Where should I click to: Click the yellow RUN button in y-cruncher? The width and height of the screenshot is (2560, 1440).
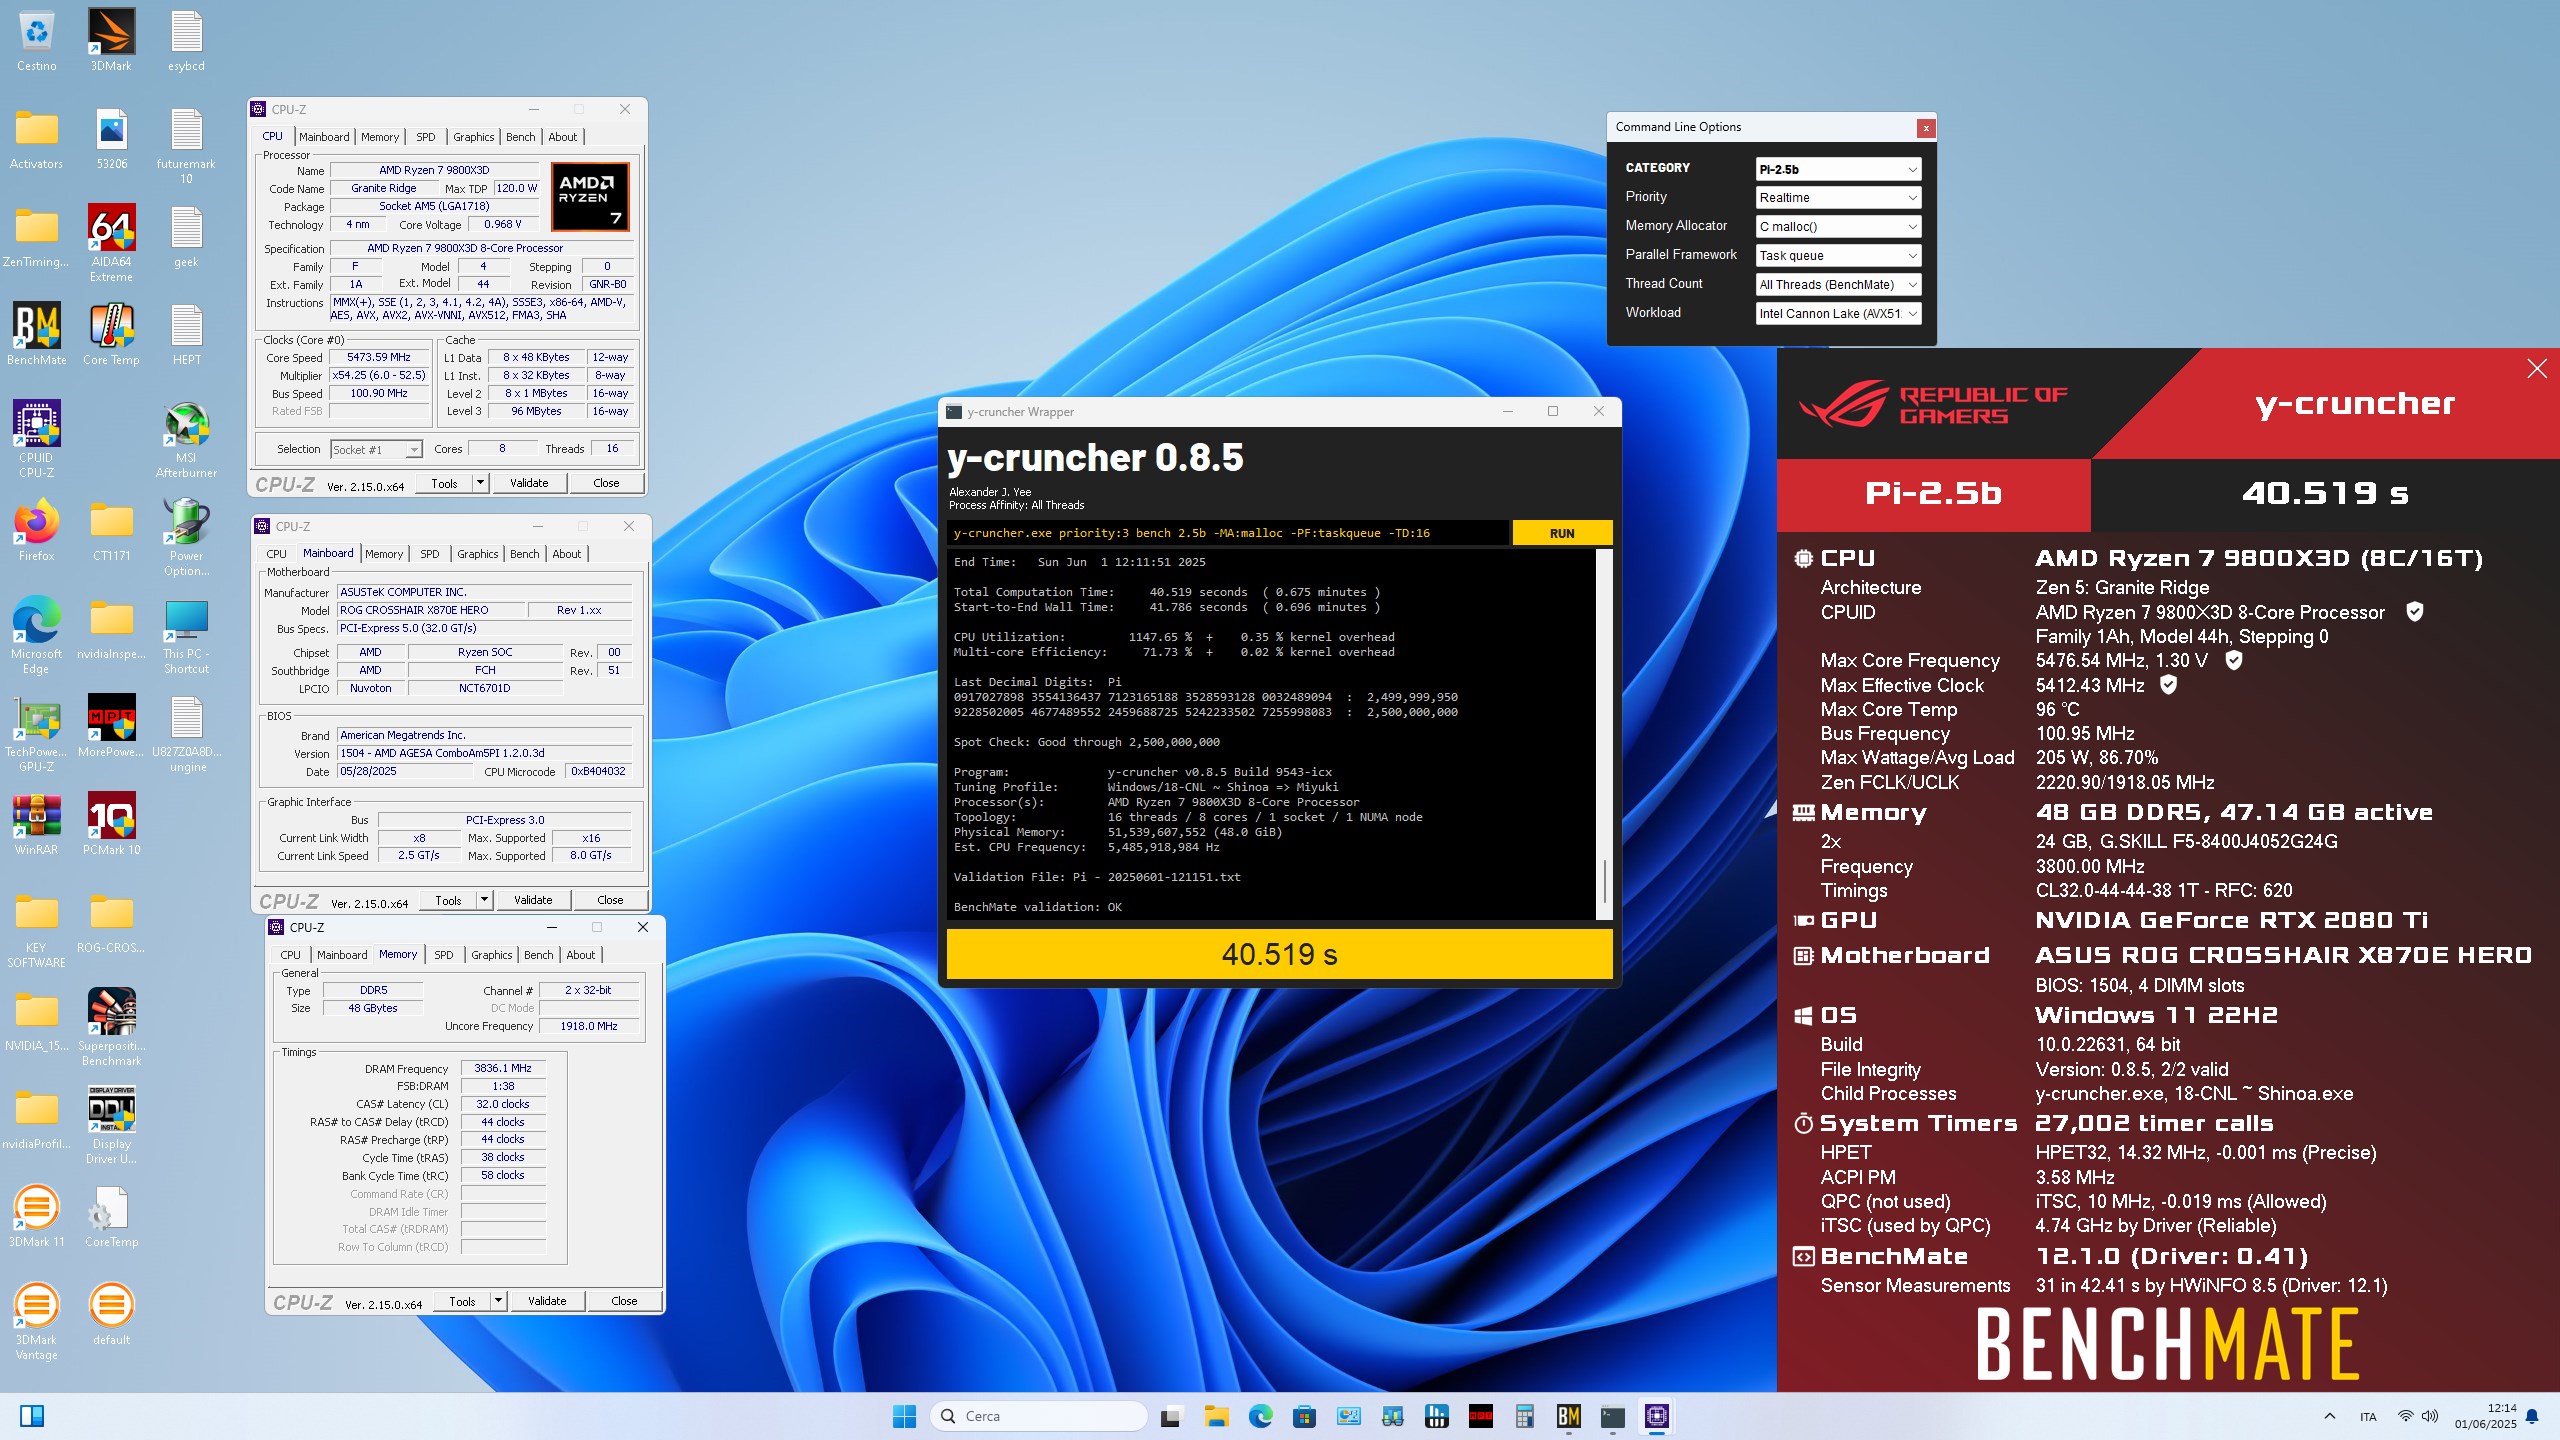(x=1562, y=533)
